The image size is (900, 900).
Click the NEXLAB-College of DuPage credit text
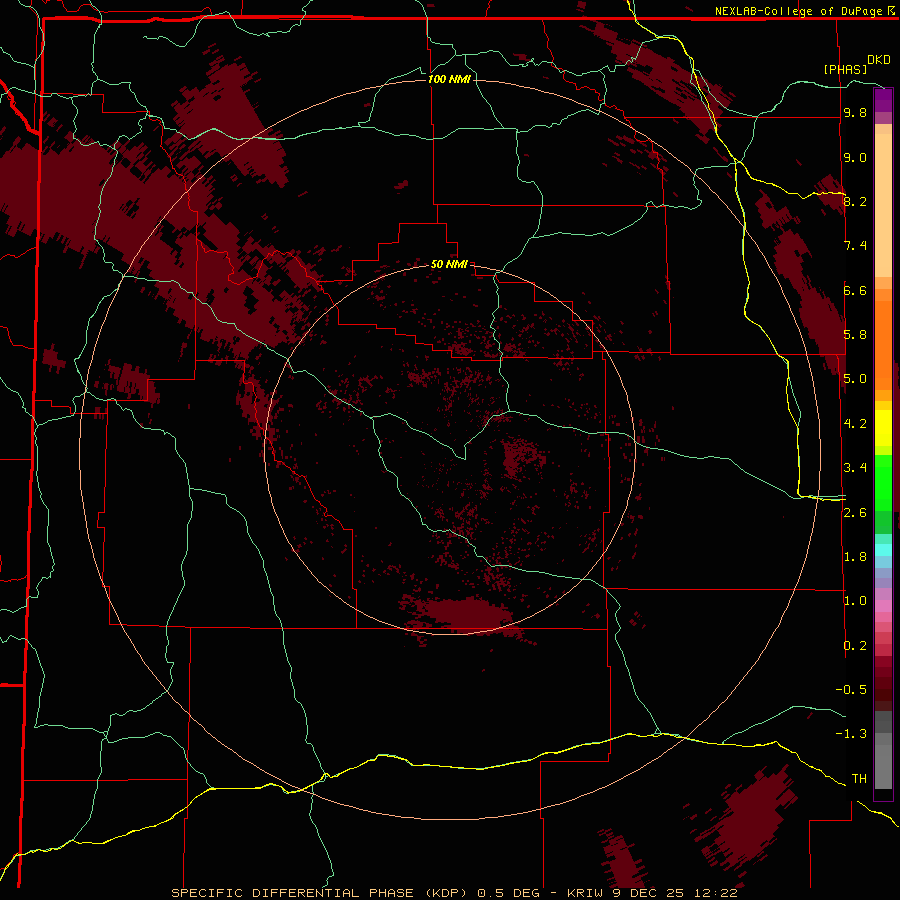click(x=799, y=11)
